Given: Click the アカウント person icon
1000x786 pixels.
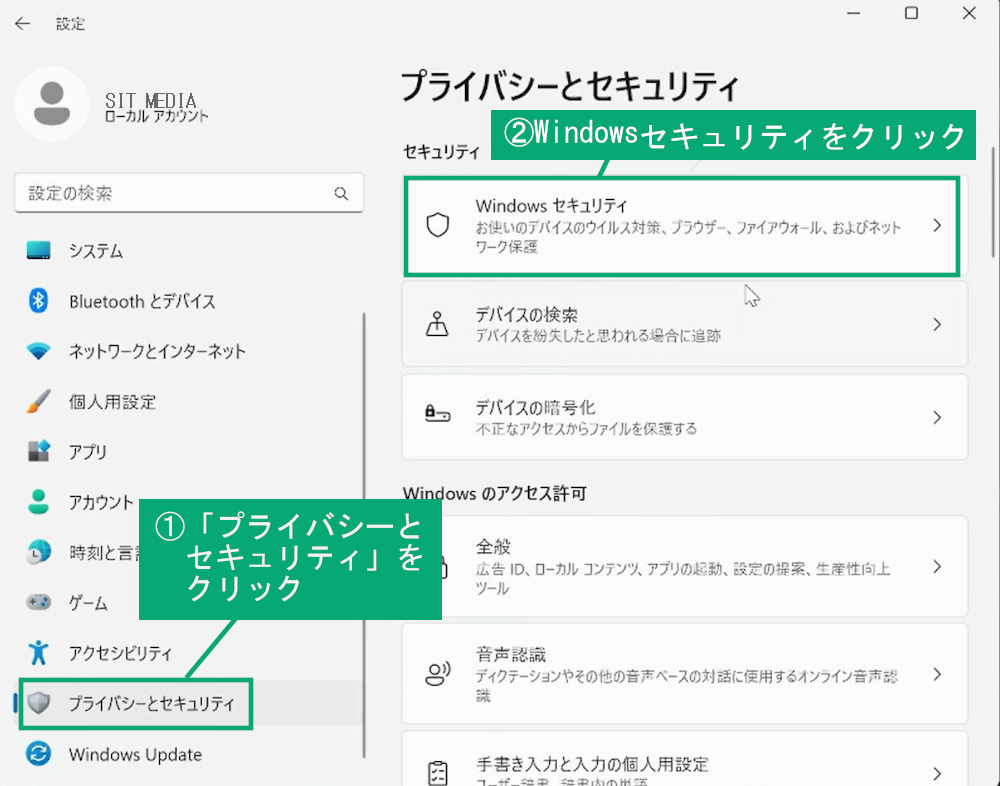Looking at the screenshot, I should coord(38,501).
